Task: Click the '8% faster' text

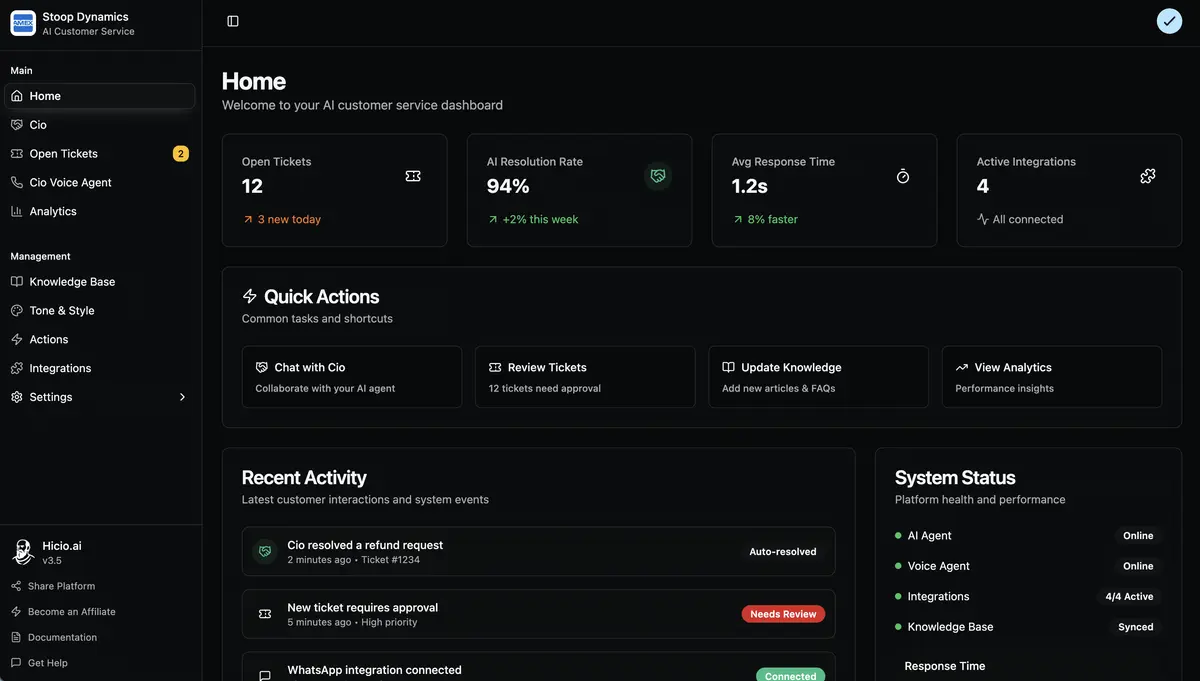Action: point(773,219)
